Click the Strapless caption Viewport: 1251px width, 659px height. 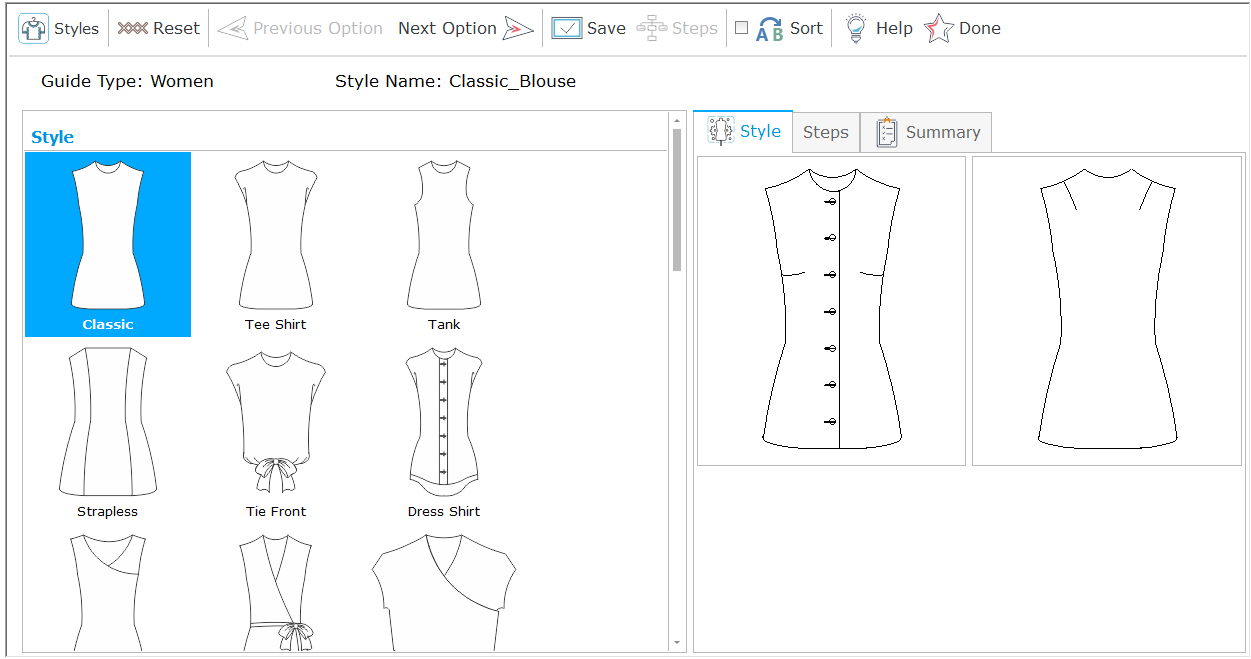[108, 511]
